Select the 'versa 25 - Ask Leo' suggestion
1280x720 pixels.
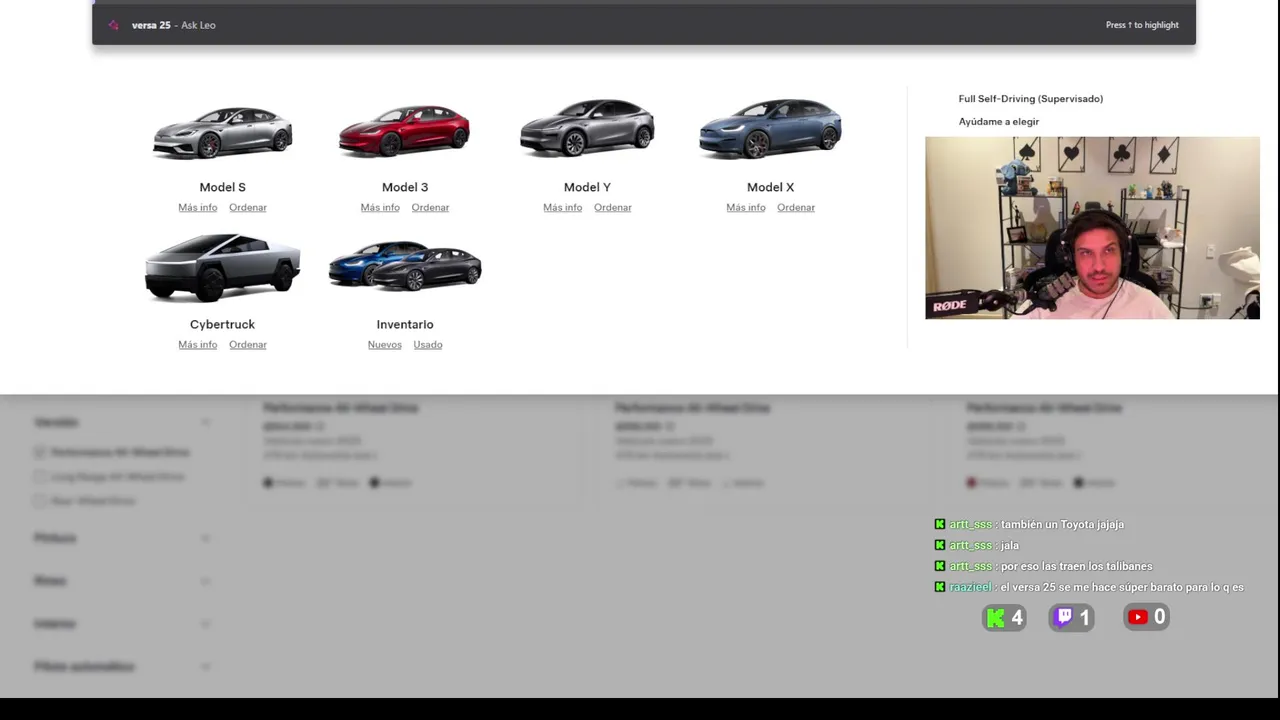tap(644, 25)
